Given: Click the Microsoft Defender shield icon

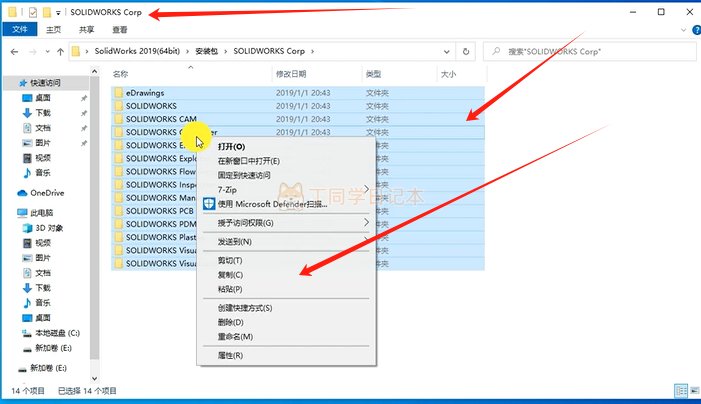Looking at the screenshot, I should [209, 204].
